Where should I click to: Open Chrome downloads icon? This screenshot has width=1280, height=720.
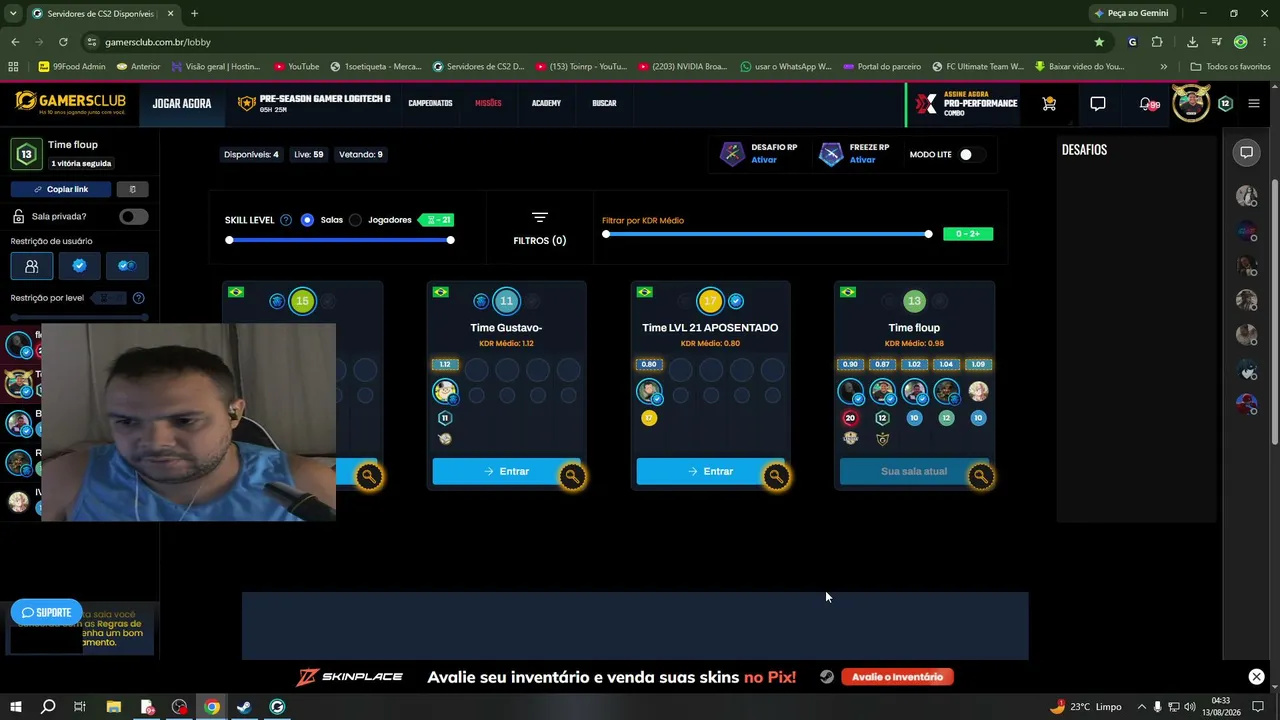tap(1192, 42)
